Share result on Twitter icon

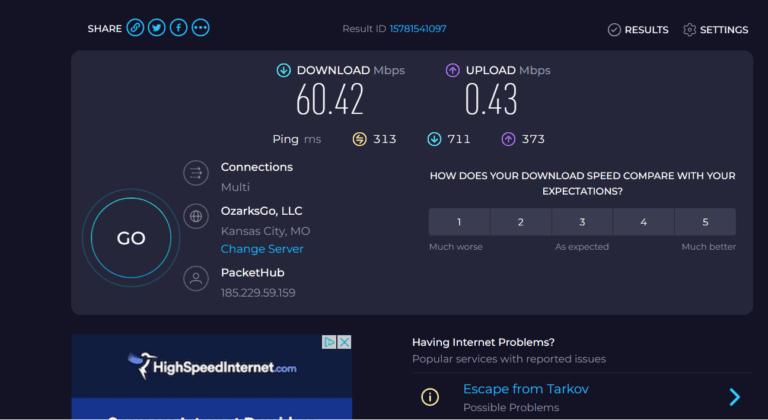tap(157, 28)
